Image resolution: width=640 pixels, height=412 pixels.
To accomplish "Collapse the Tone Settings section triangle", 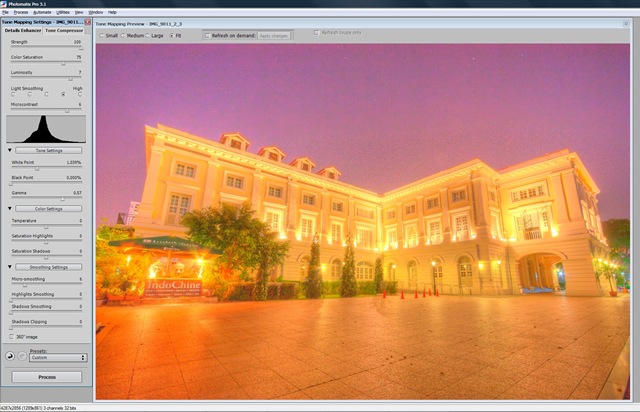I will click(x=10, y=150).
